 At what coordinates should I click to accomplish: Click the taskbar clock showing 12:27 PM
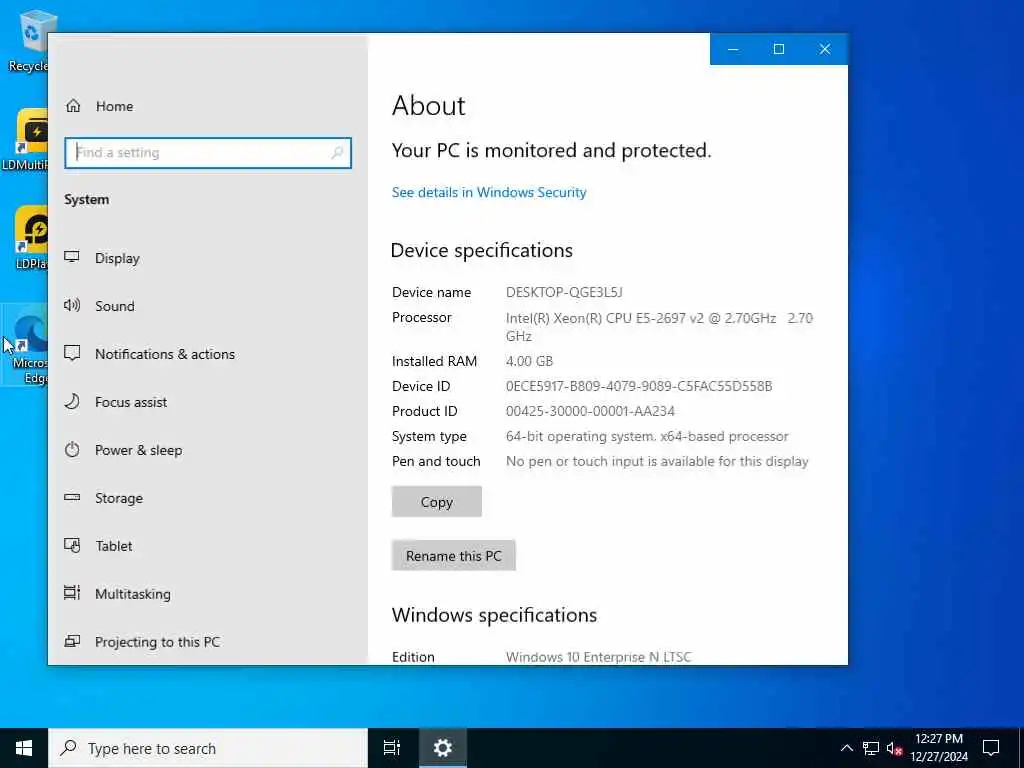tap(939, 748)
